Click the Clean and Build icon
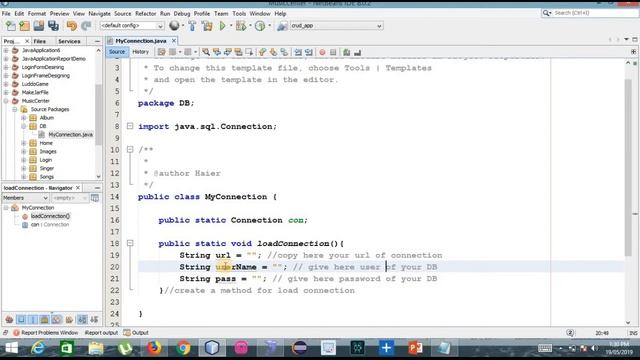 pos(207,26)
